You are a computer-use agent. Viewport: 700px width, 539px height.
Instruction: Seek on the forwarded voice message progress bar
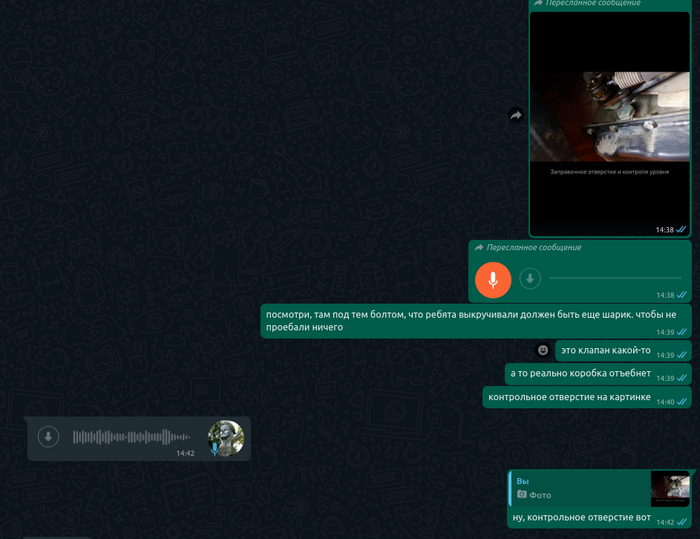[x=616, y=278]
